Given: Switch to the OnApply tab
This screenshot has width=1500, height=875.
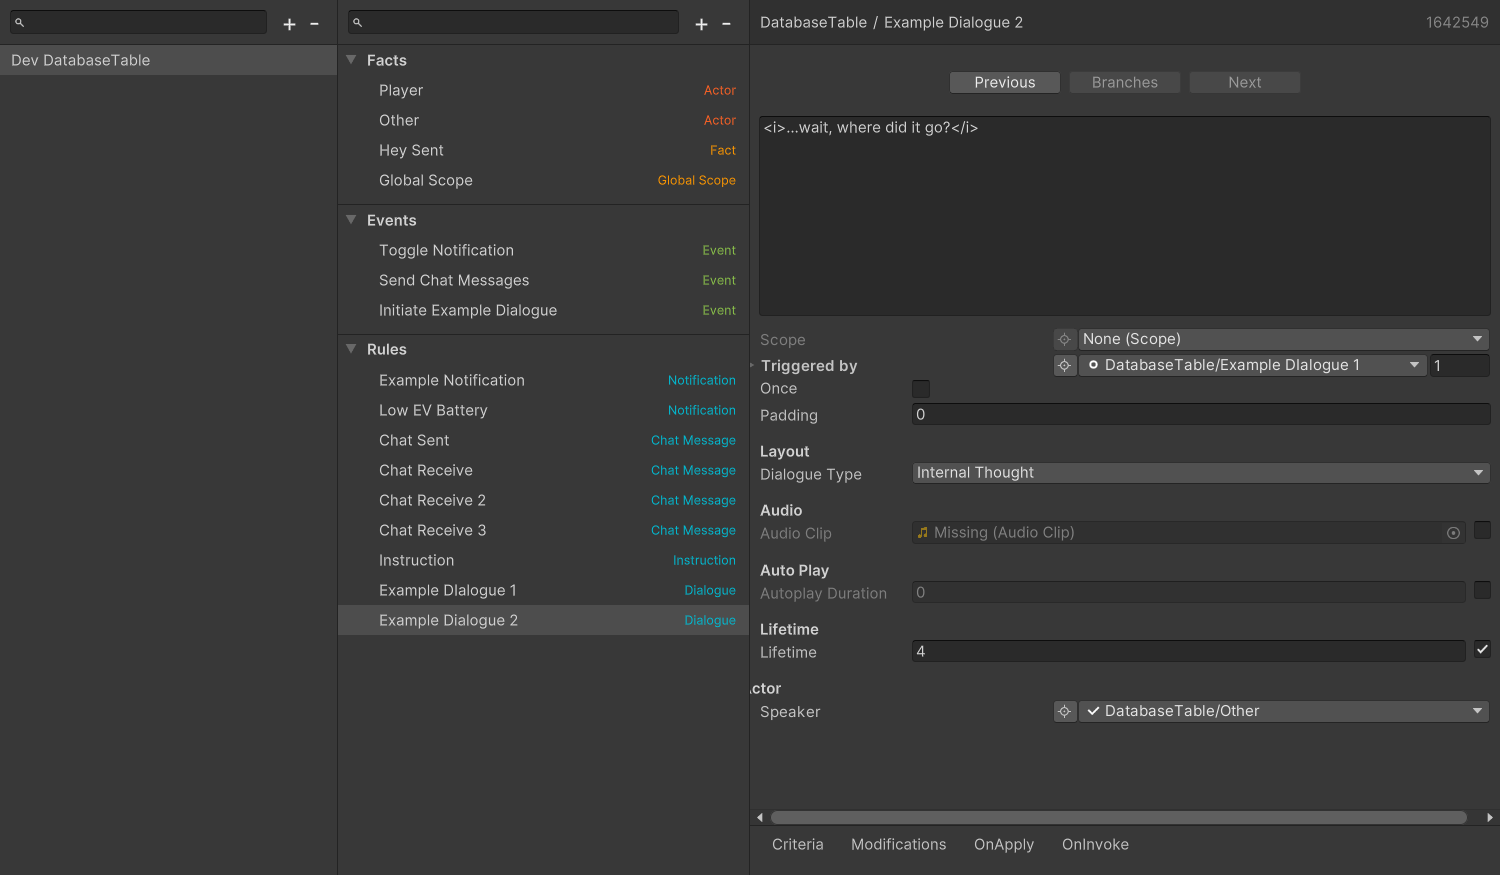Looking at the screenshot, I should pyautogui.click(x=1004, y=845).
